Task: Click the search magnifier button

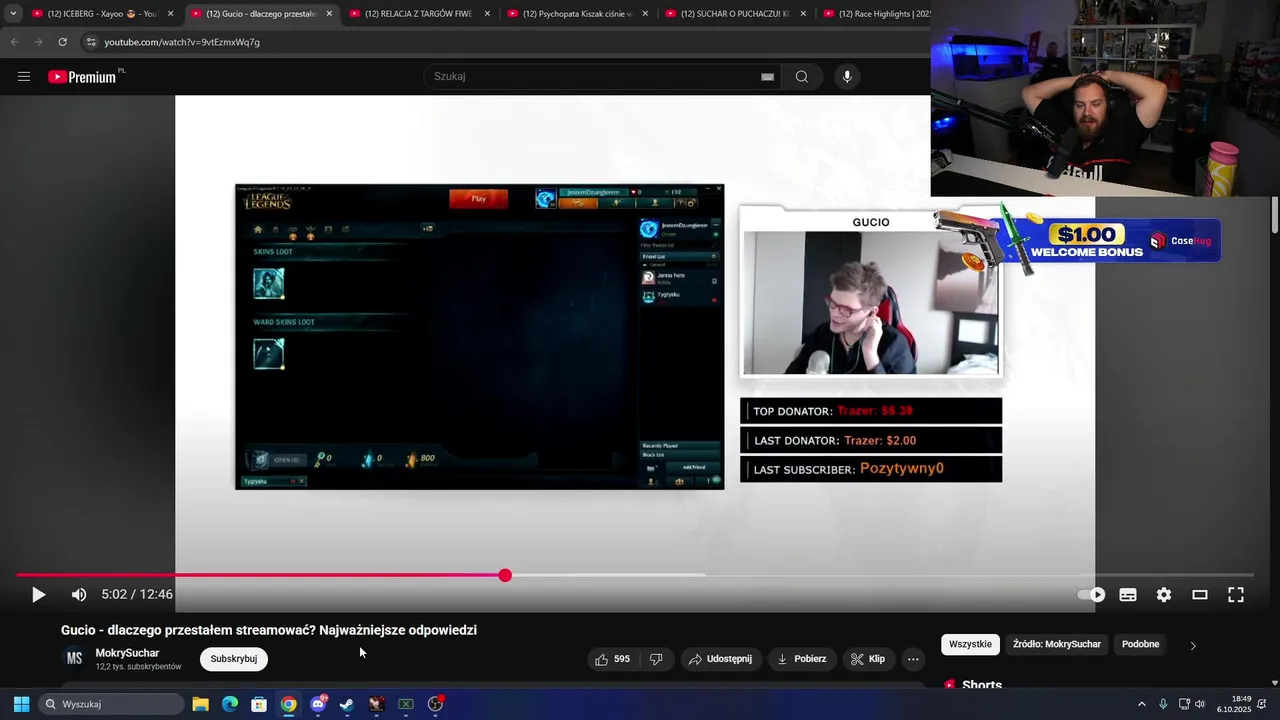Action: point(802,77)
